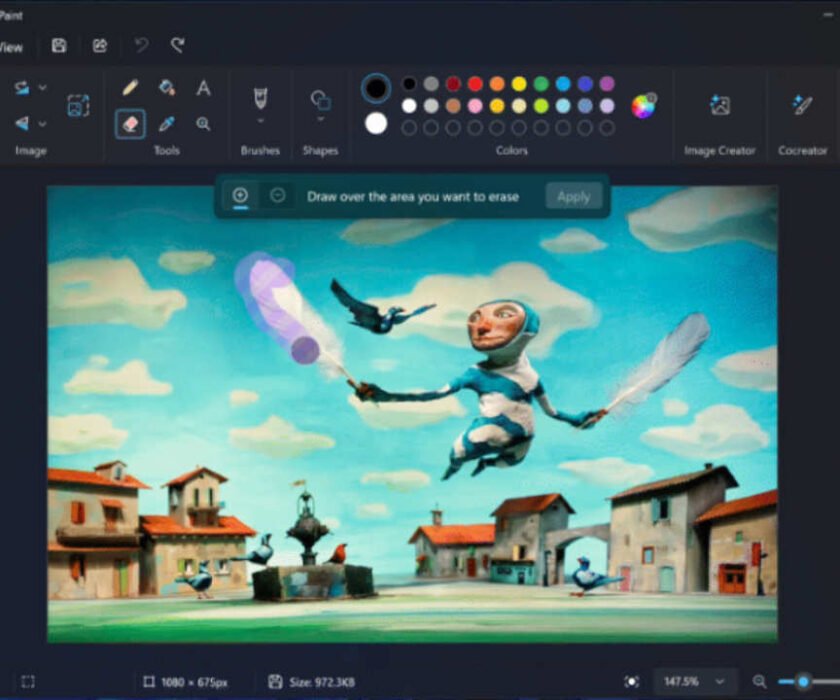Select the Fill with color tool
This screenshot has height=700, width=840.
166,88
